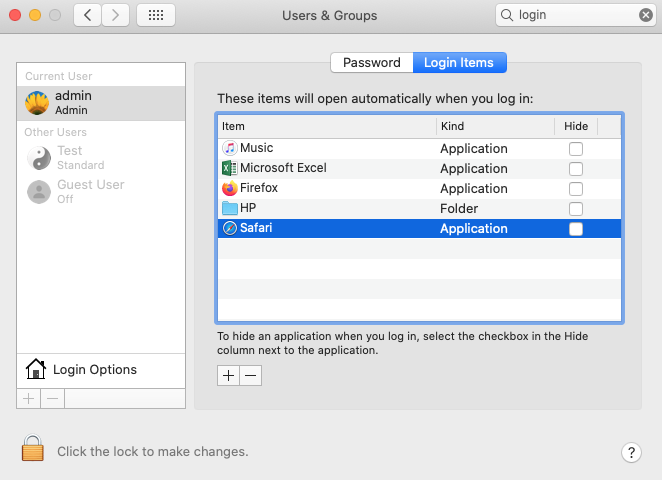Click the Safari compass icon

[x=229, y=228]
